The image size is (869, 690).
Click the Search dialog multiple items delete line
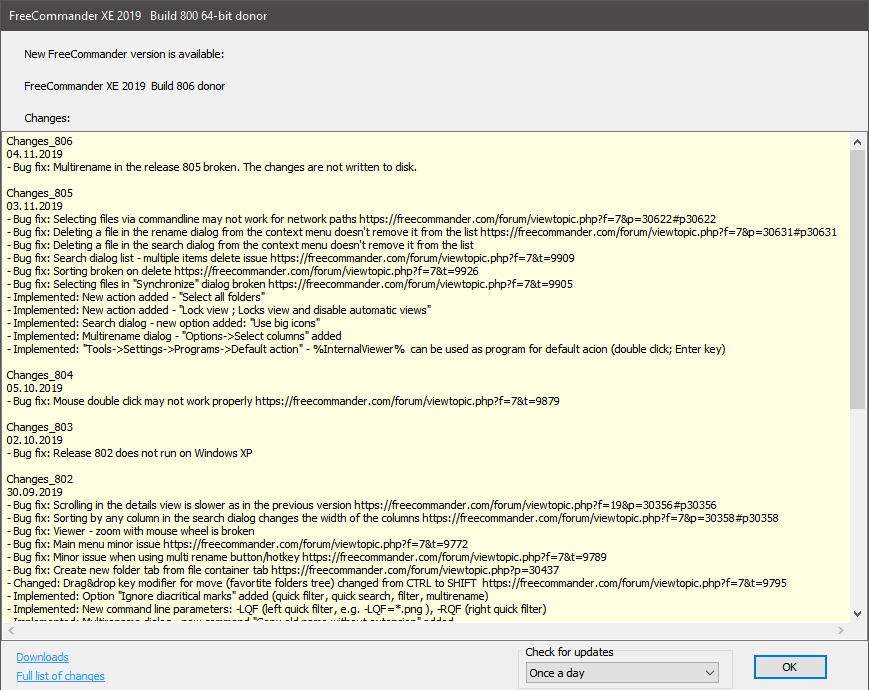coord(290,258)
